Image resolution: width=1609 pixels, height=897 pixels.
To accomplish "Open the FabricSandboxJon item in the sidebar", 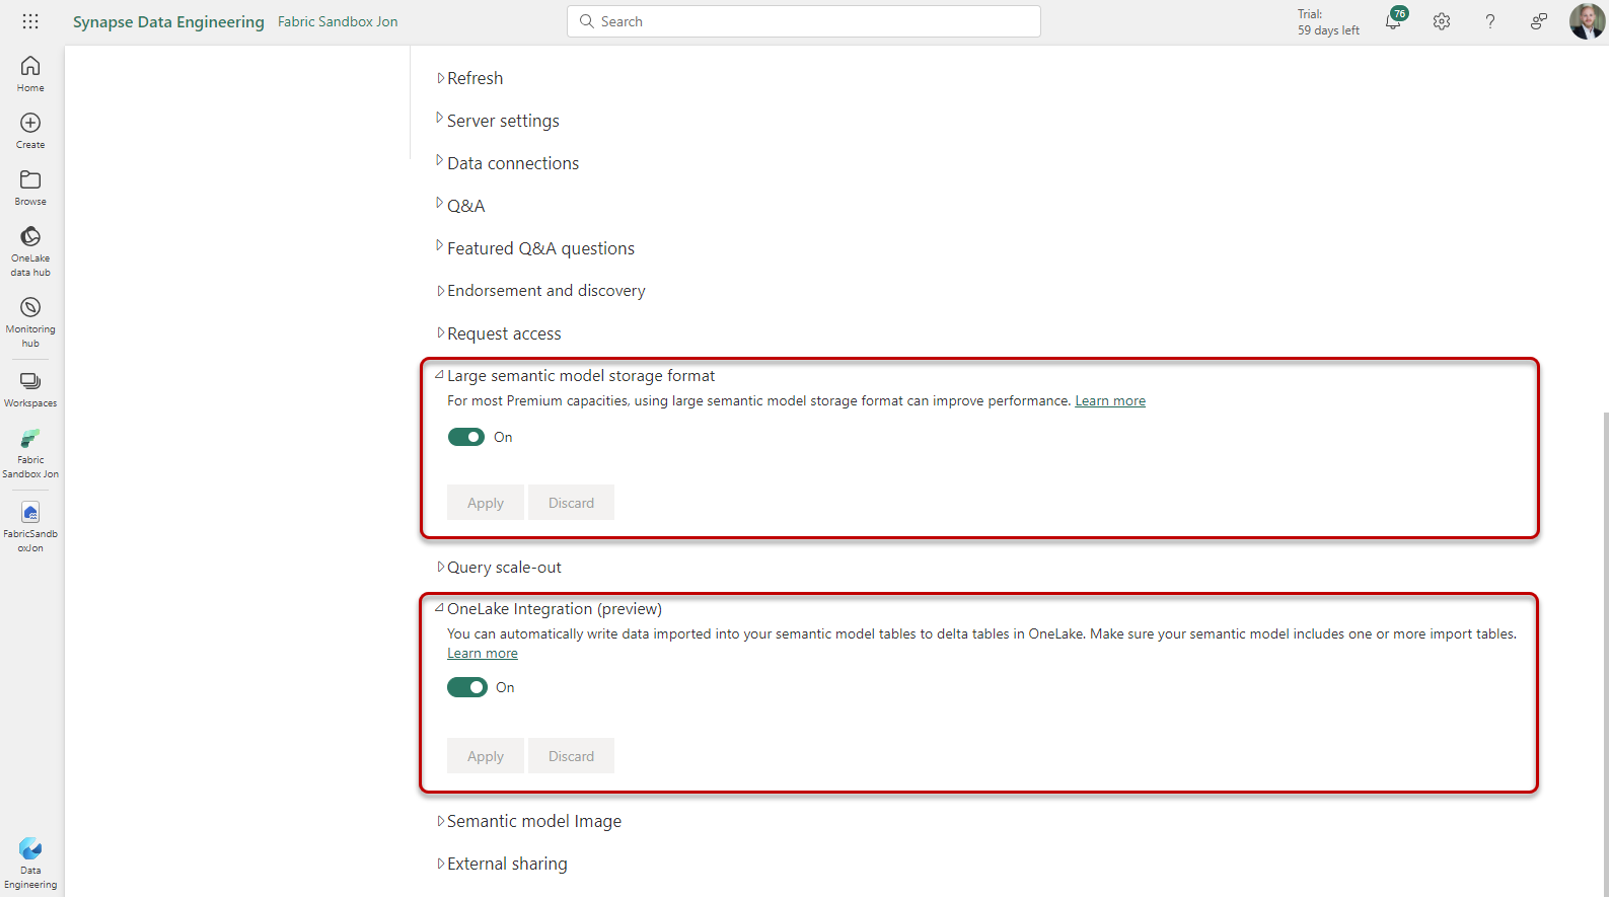I will point(30,527).
